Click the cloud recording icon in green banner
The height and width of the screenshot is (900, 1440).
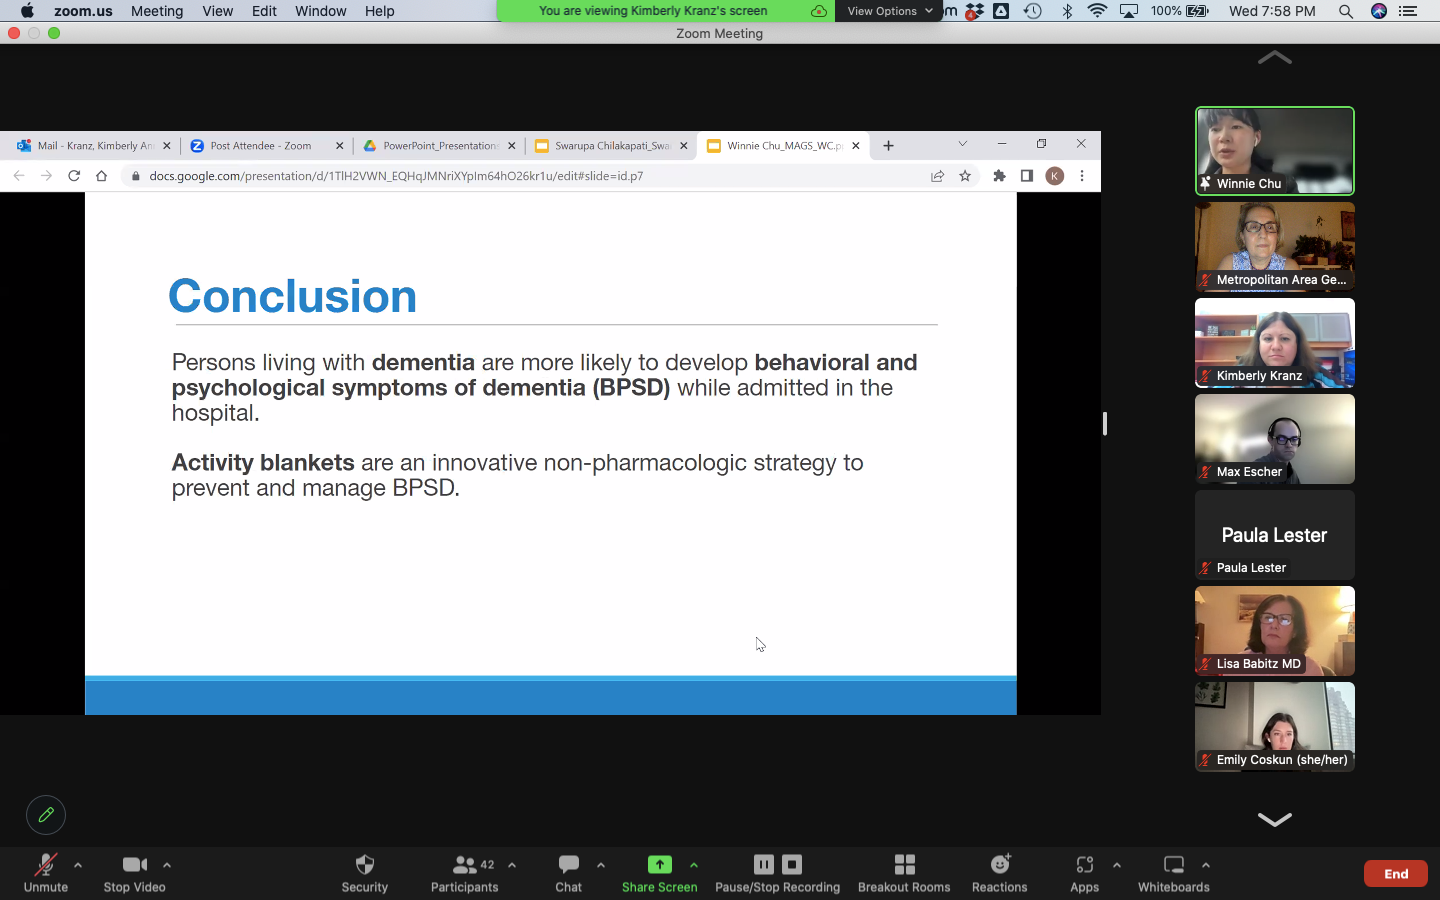819,11
